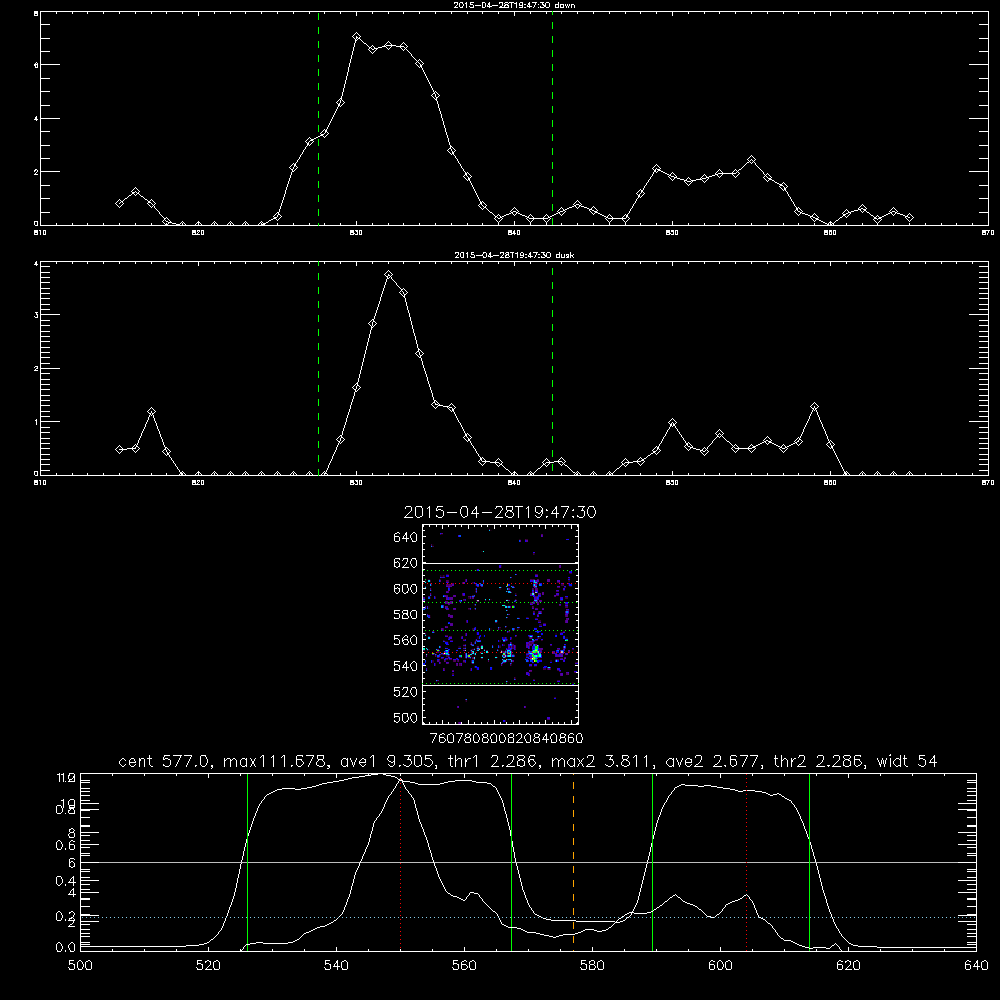Image resolution: width=1000 pixels, height=1000 pixels.
Task: Click the highest diamond marker in the dawn plot
Action: coord(357,37)
